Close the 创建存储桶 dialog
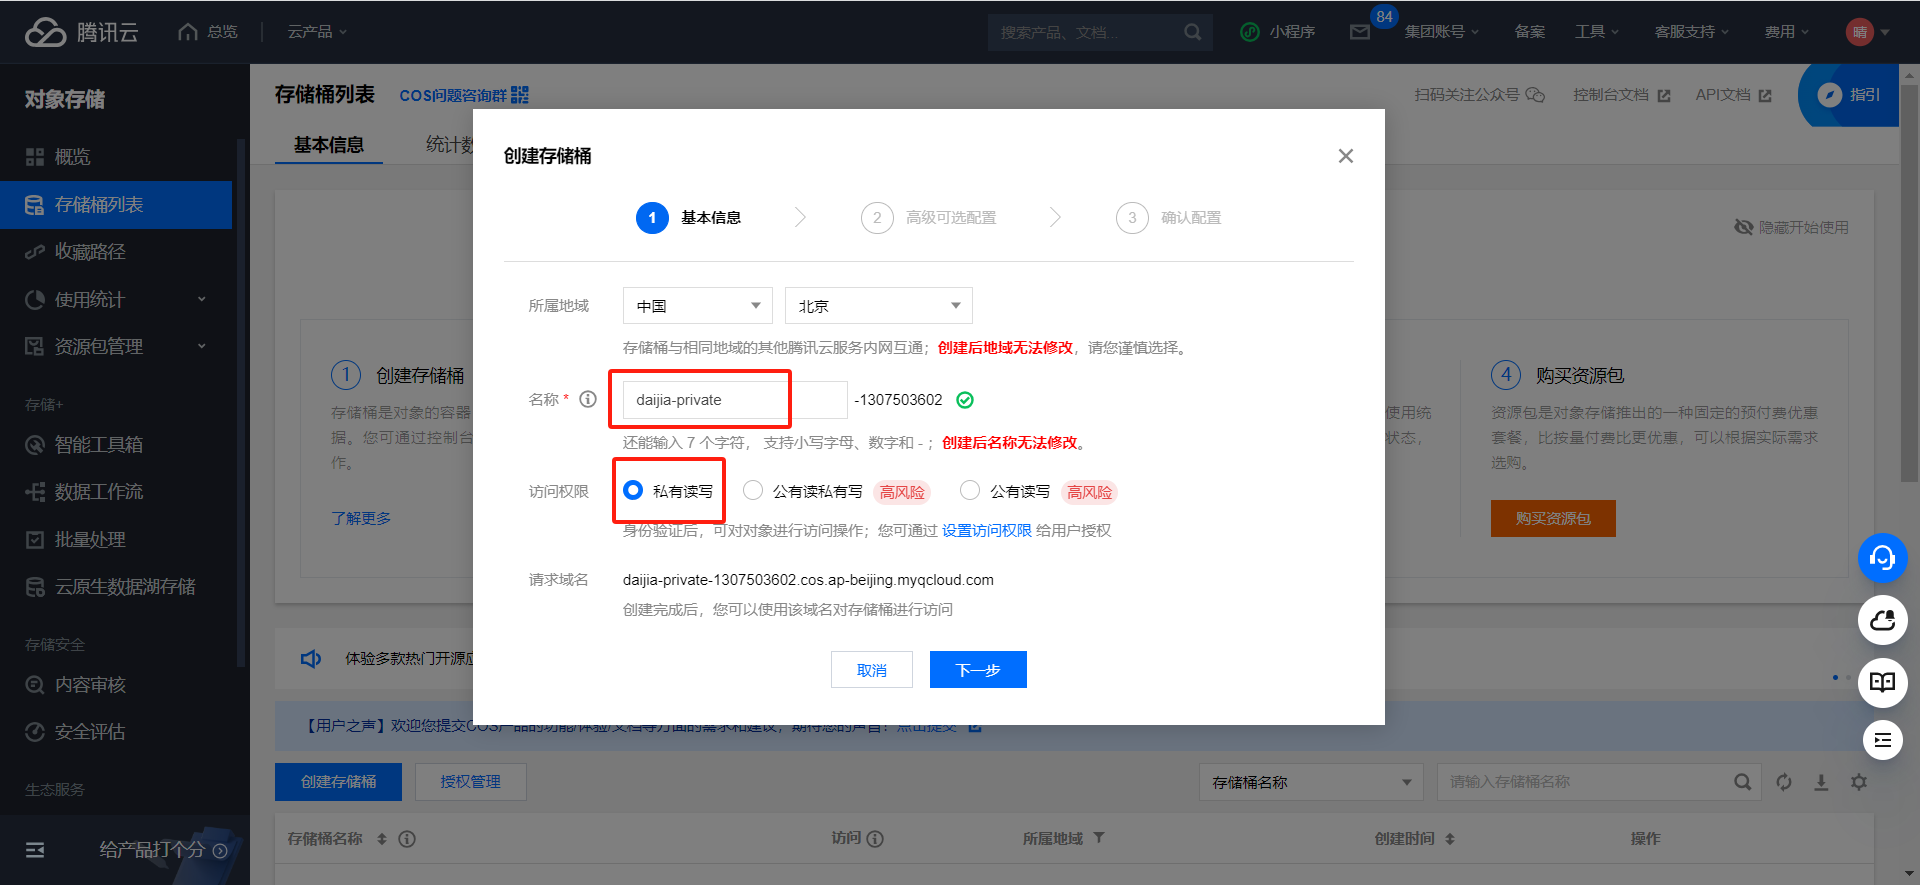Image resolution: width=1920 pixels, height=885 pixels. [x=1345, y=156]
